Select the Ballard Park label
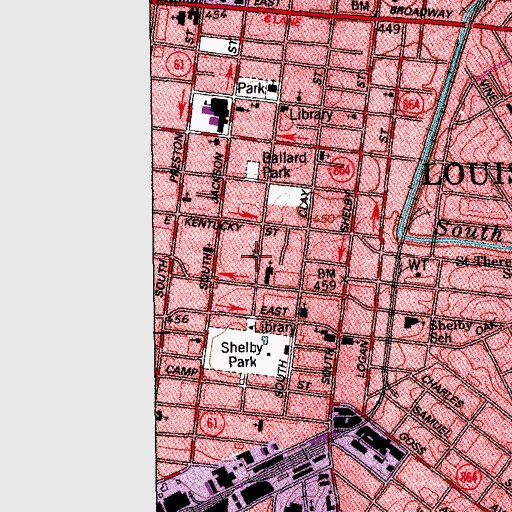Viewport: 512px width, 512px height. click(284, 165)
